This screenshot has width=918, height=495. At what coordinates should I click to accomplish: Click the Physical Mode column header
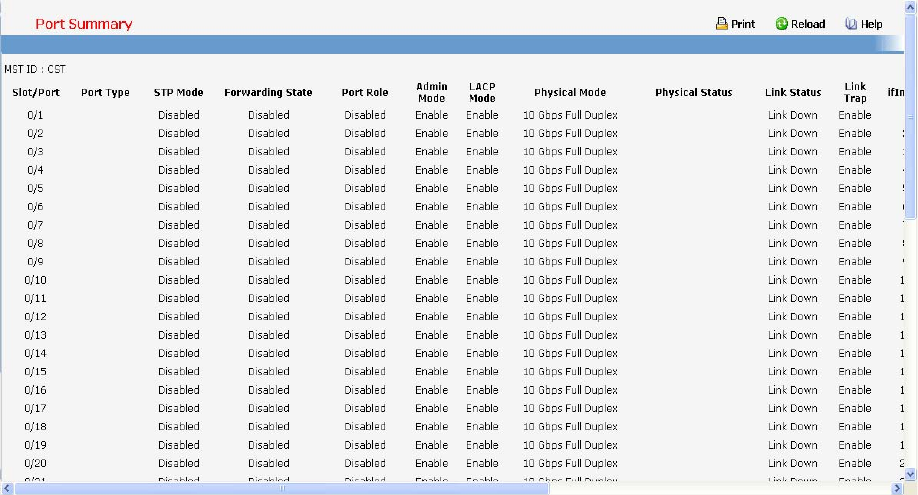tap(570, 93)
